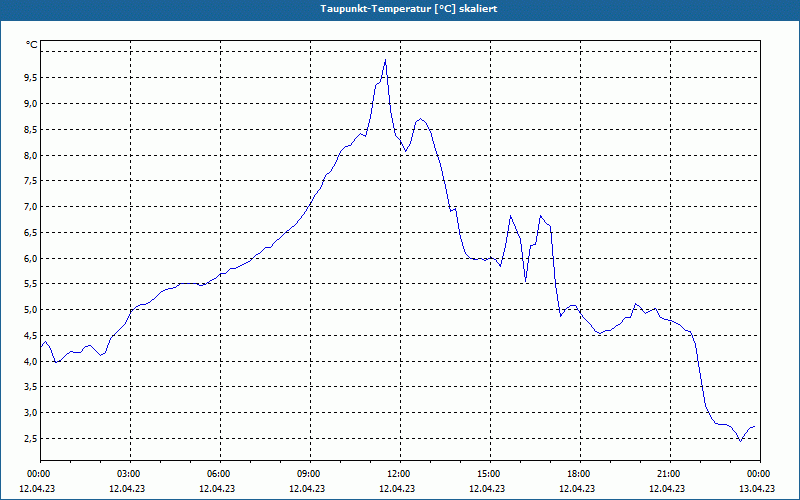Viewport: 800px width, 500px height.
Task: Click the curve's highest peak near 11:30
Action: 385,60
